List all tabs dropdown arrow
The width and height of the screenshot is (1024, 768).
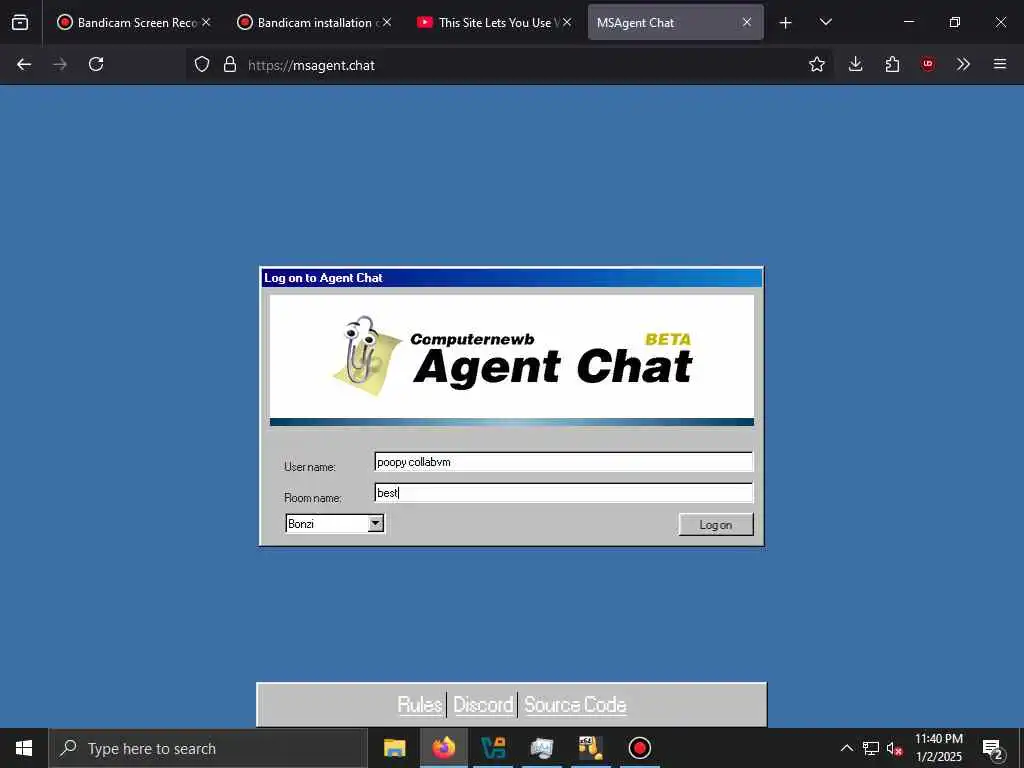825,22
